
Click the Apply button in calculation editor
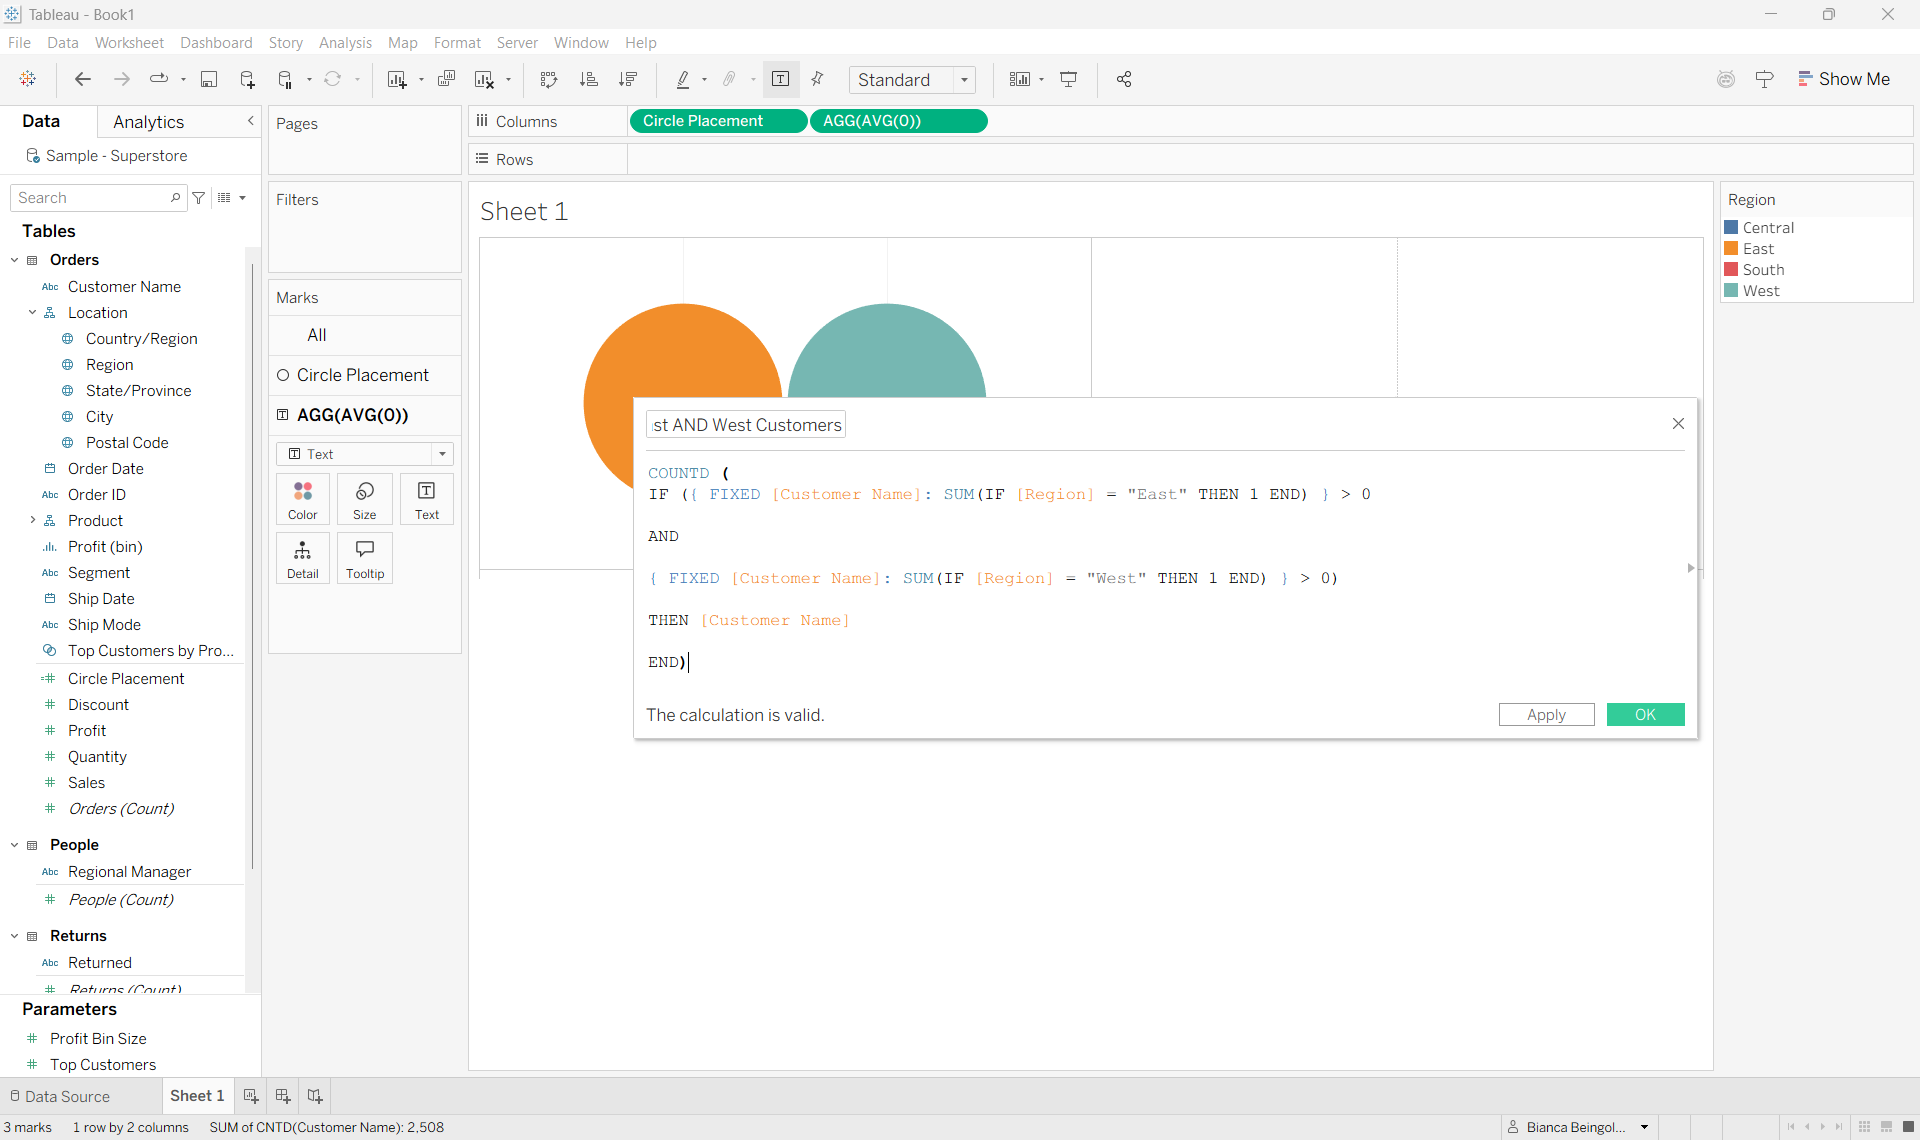pos(1546,715)
